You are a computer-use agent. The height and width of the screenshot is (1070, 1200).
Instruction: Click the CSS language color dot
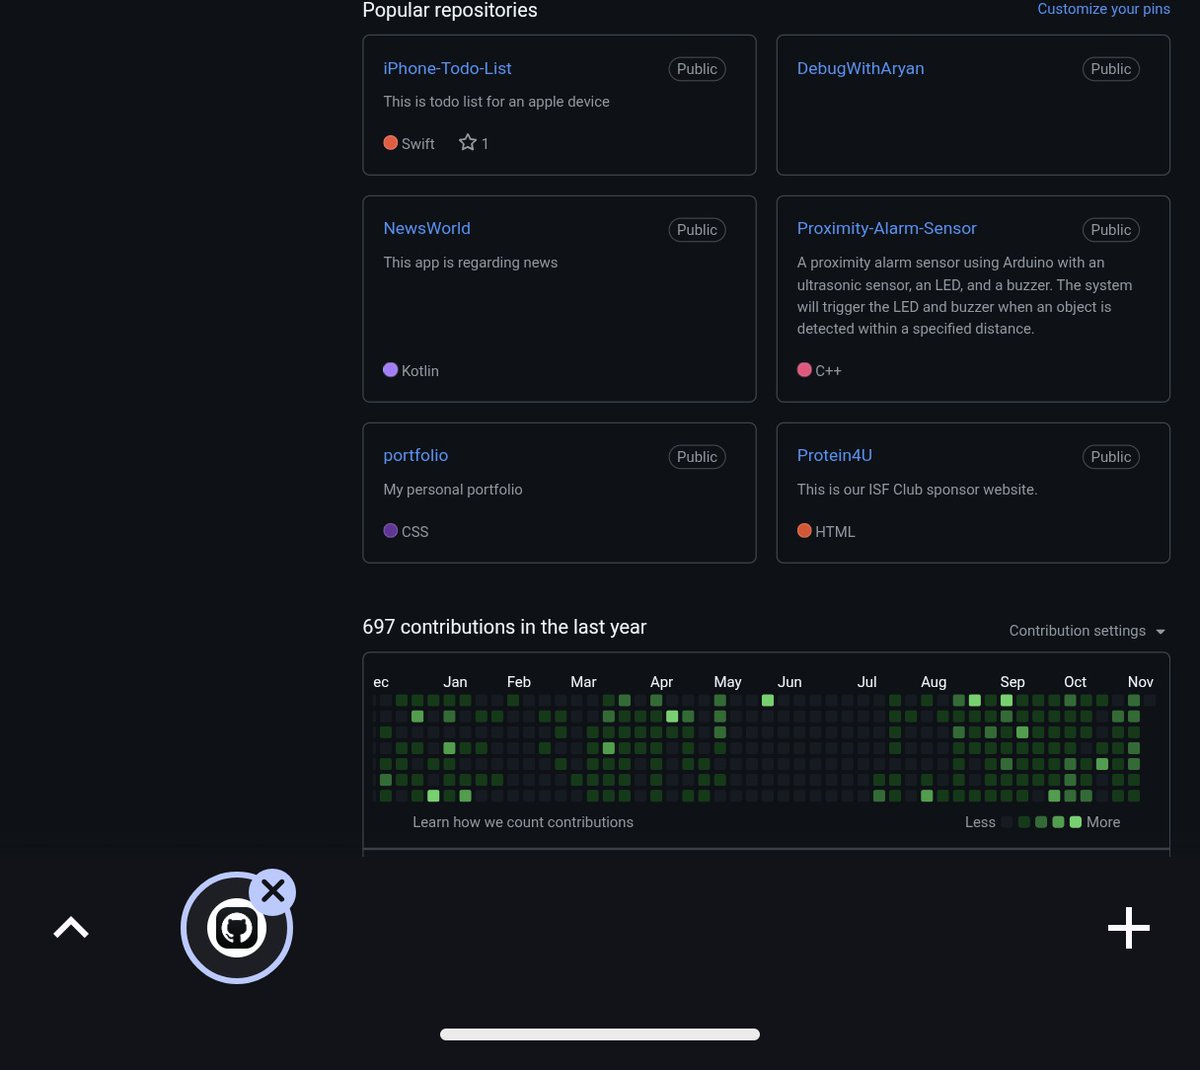click(x=390, y=530)
